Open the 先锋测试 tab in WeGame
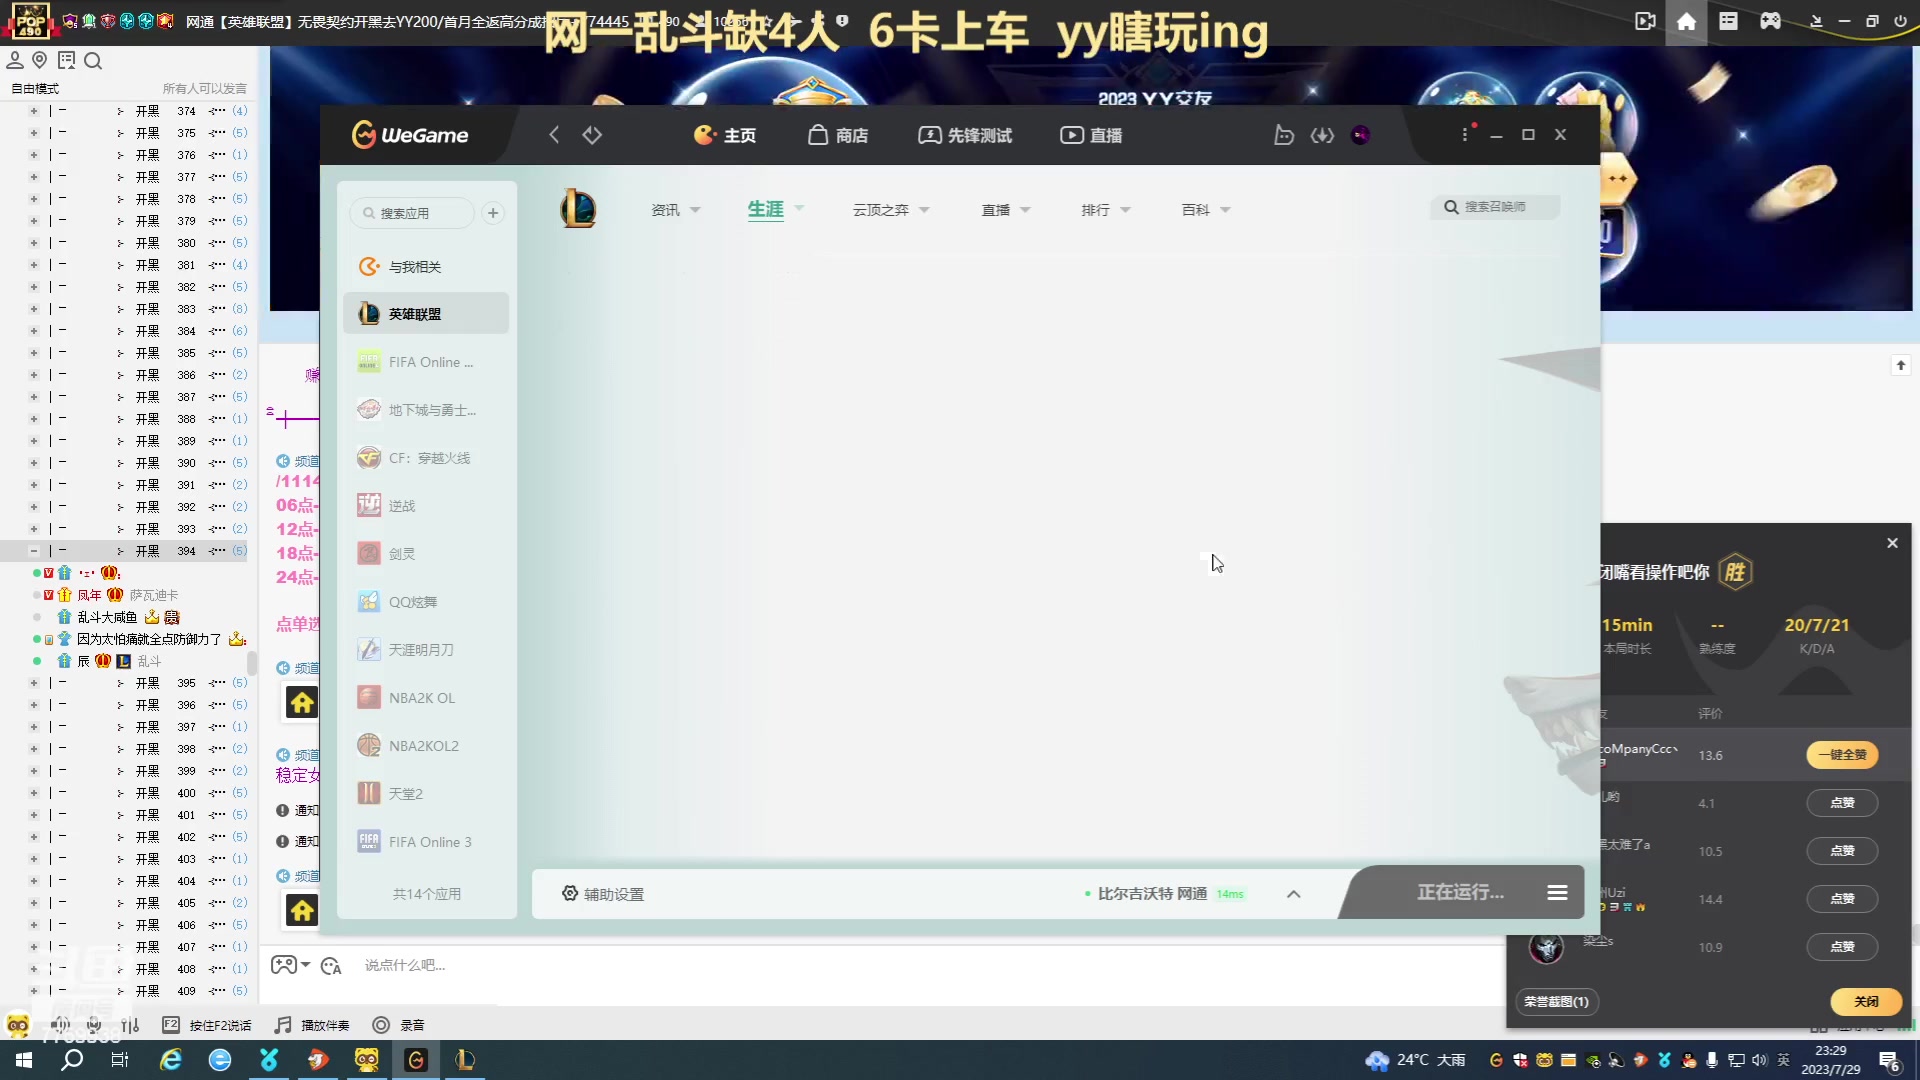The width and height of the screenshot is (1920, 1080). pos(965,135)
